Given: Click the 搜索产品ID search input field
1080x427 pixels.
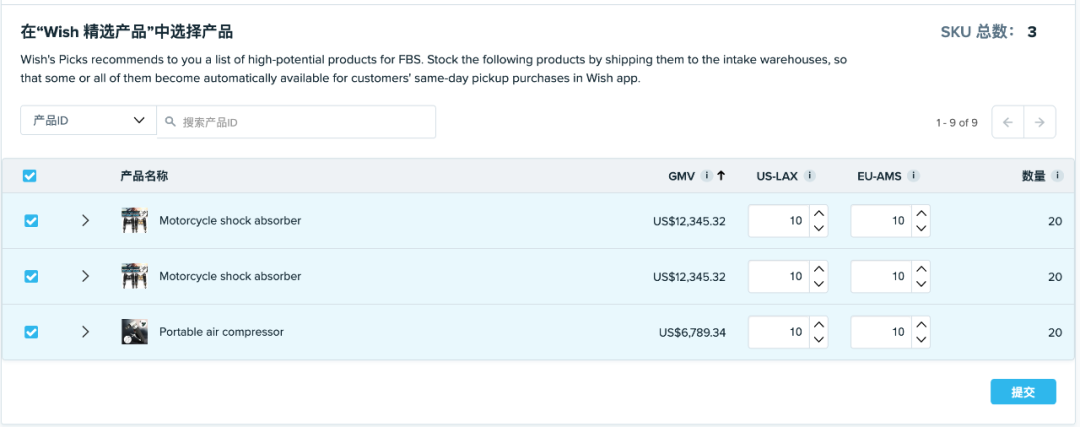Looking at the screenshot, I should click(x=300, y=122).
